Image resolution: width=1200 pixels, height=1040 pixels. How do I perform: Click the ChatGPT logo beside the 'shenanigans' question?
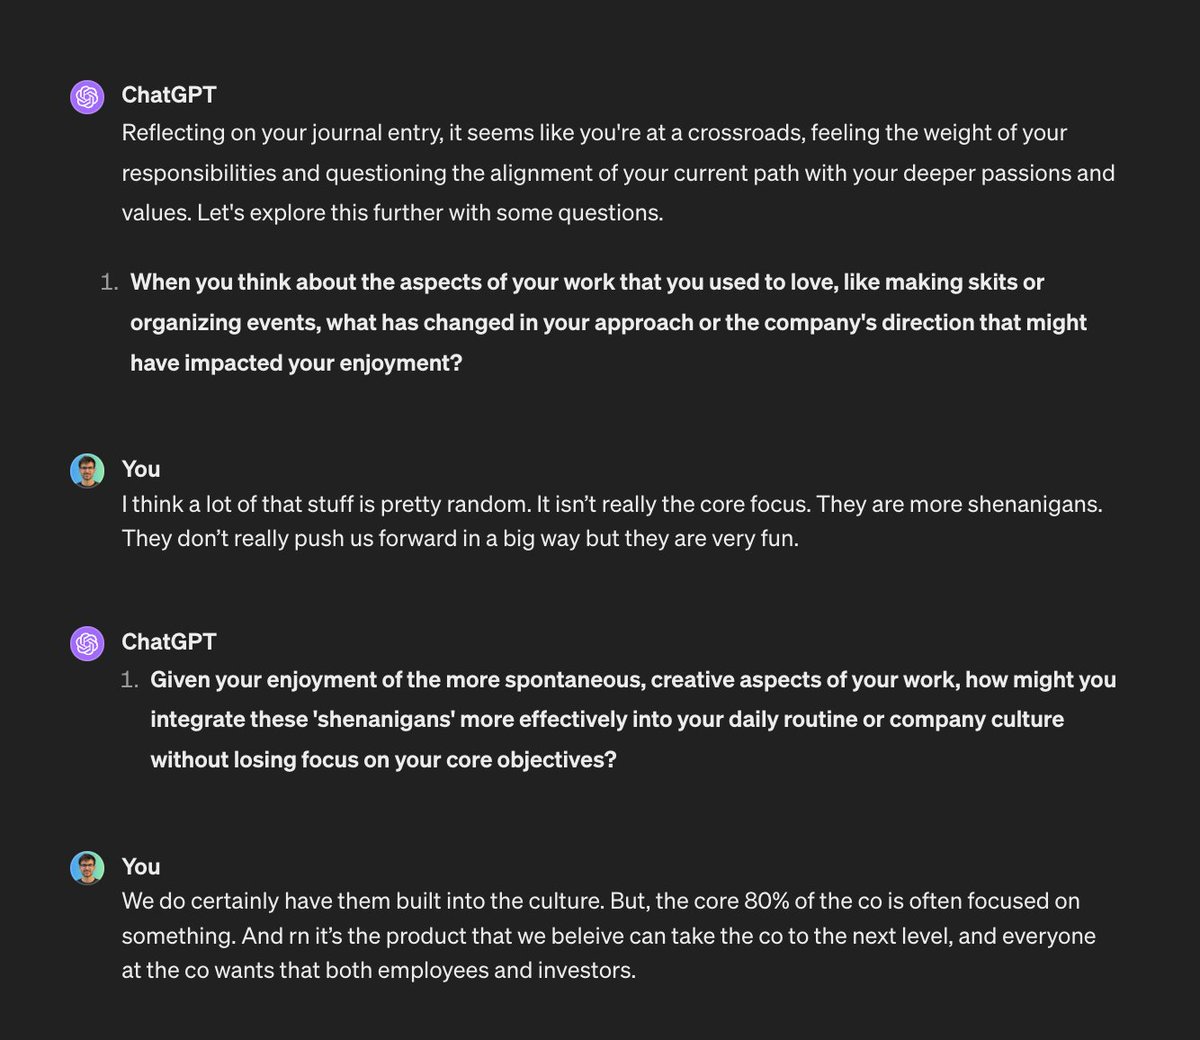pyautogui.click(x=88, y=644)
